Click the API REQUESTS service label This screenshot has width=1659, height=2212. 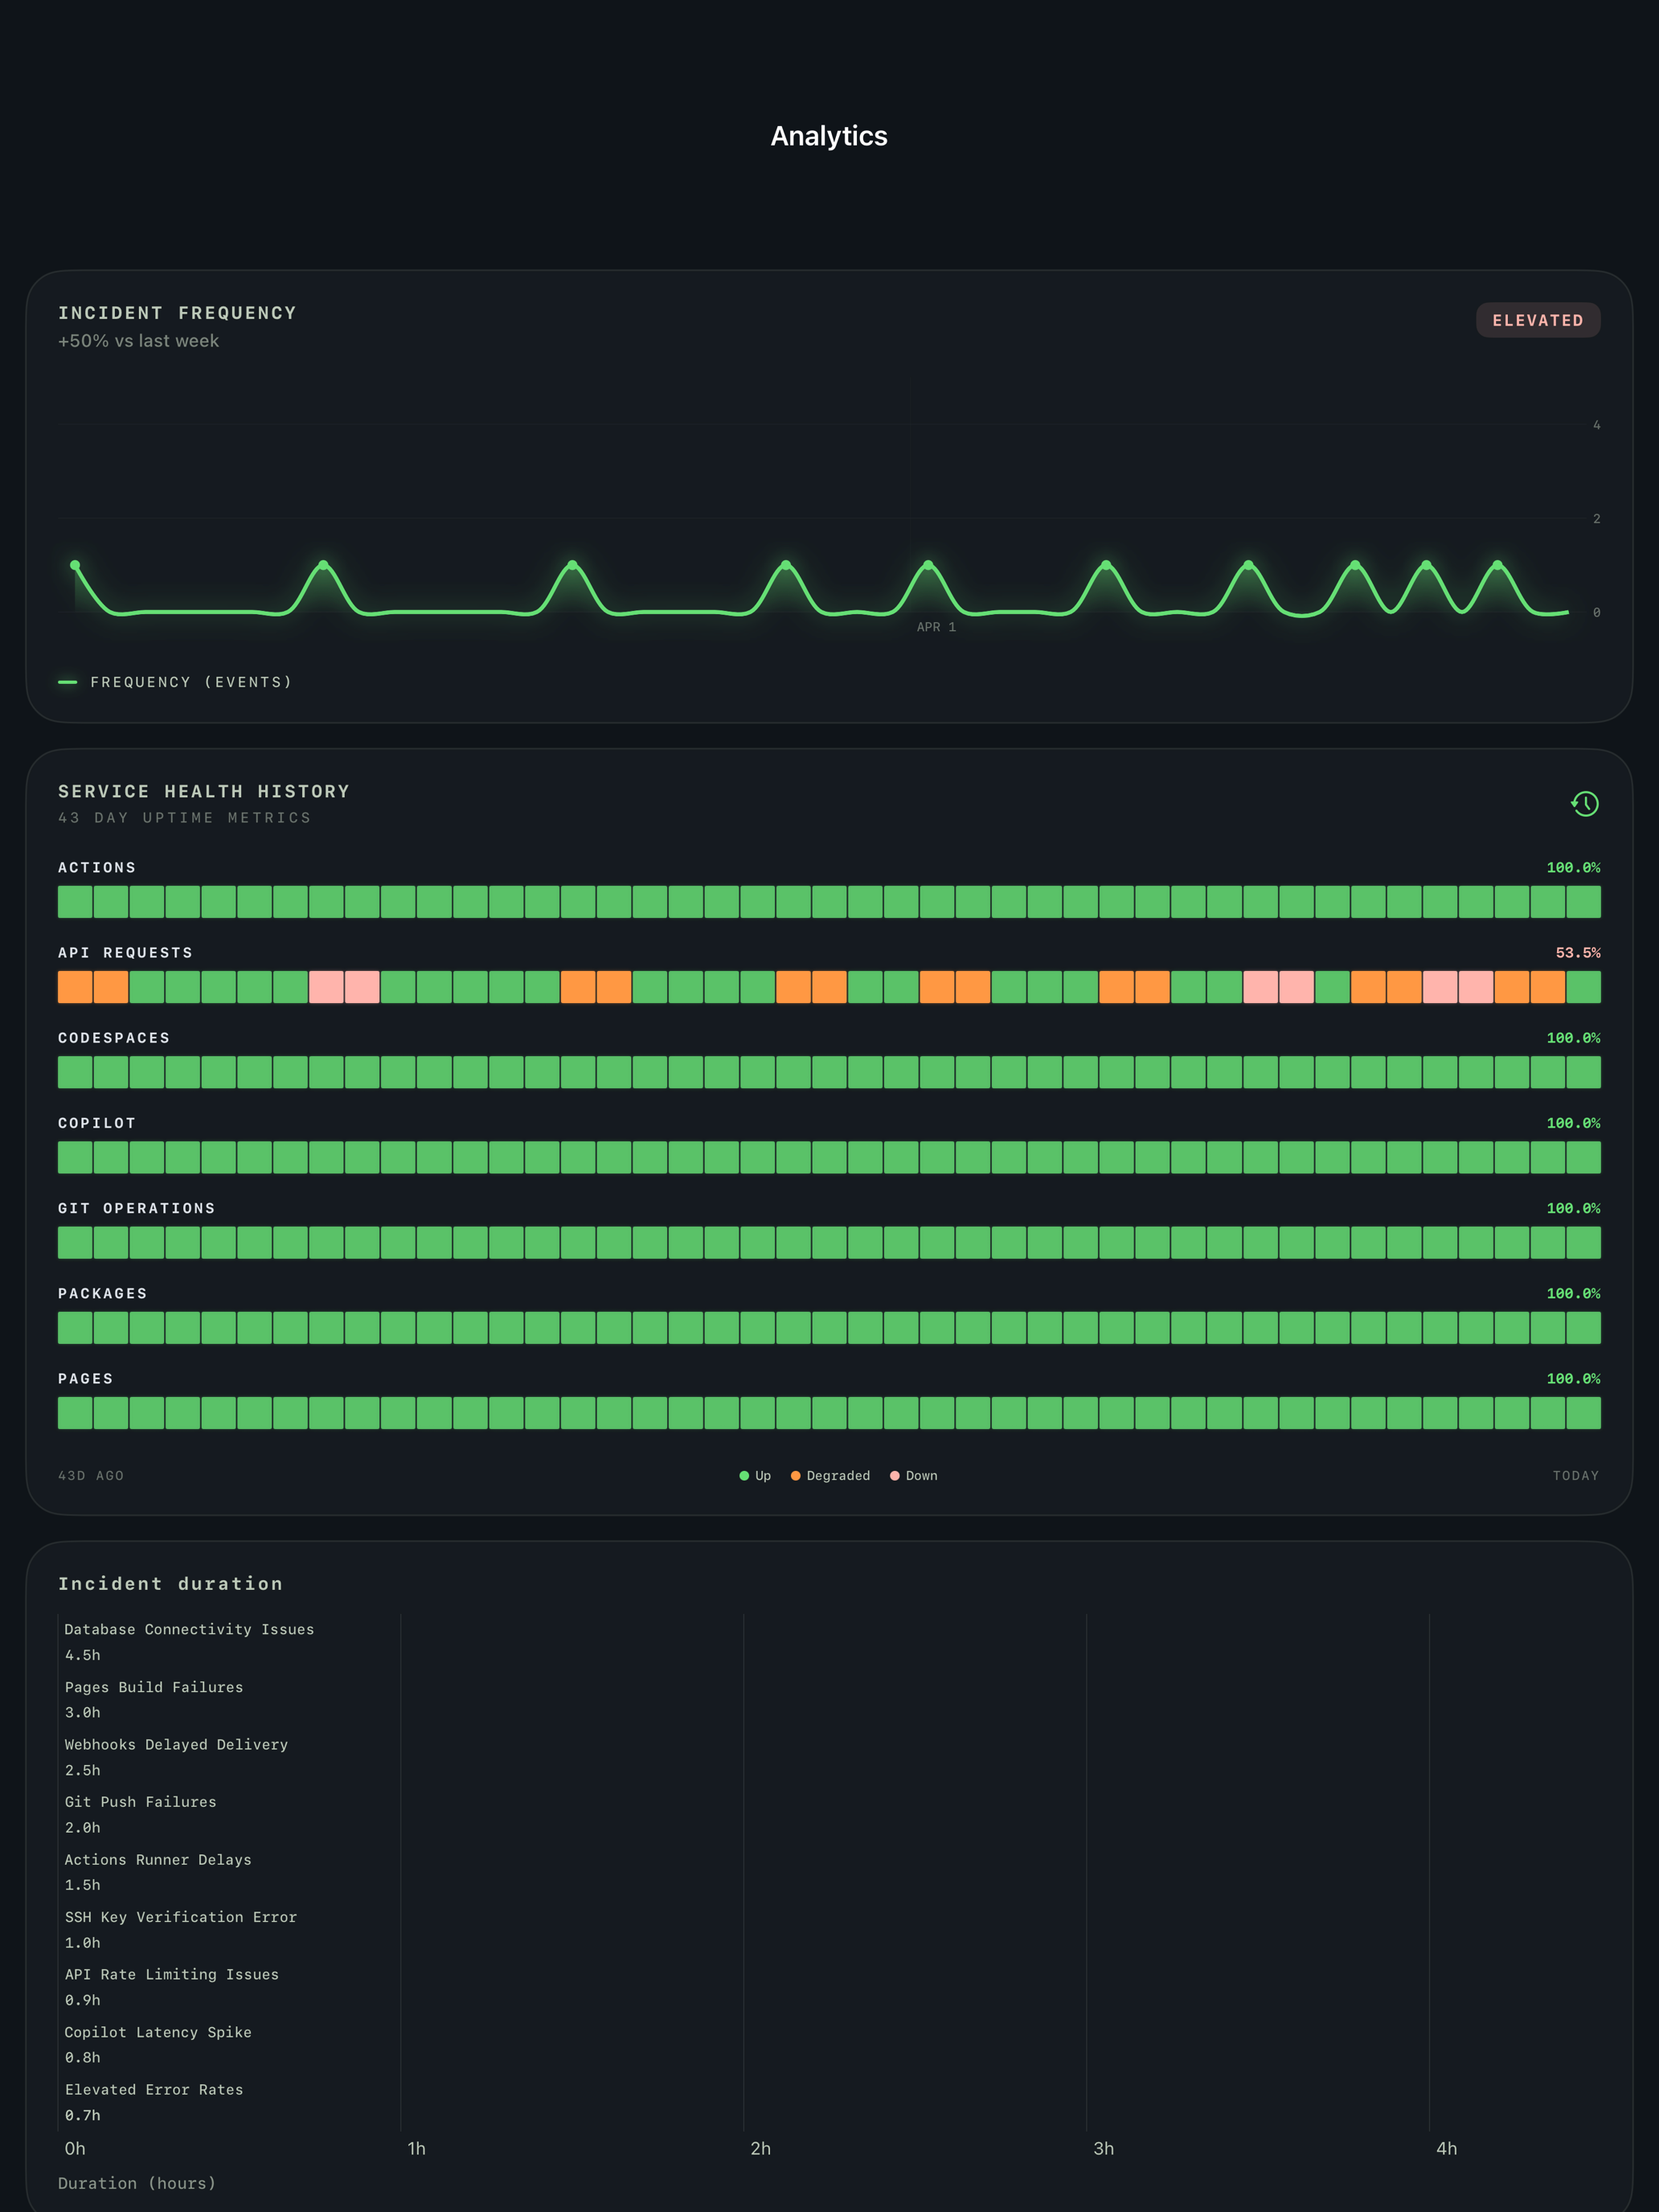tap(125, 953)
